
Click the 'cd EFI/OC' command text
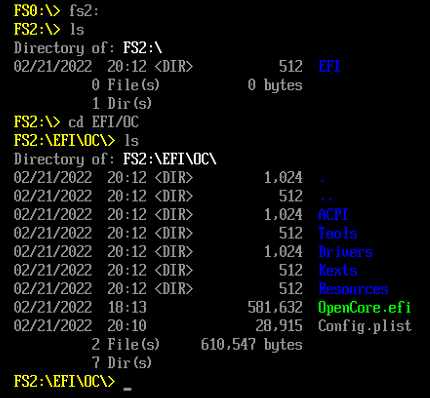pyautogui.click(x=103, y=122)
